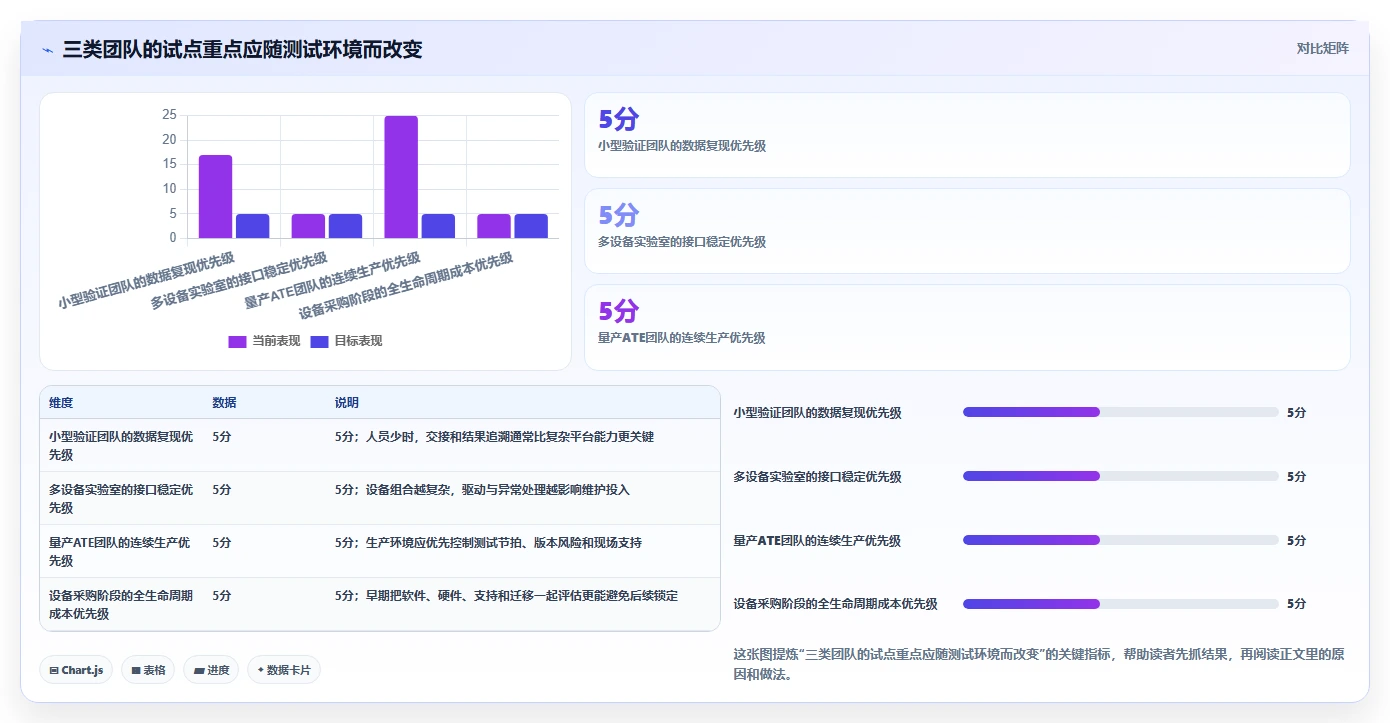Click the title 三类团队的试点重点应随测试环境而改变
Viewport: 1390px width, 723px height.
click(242, 49)
